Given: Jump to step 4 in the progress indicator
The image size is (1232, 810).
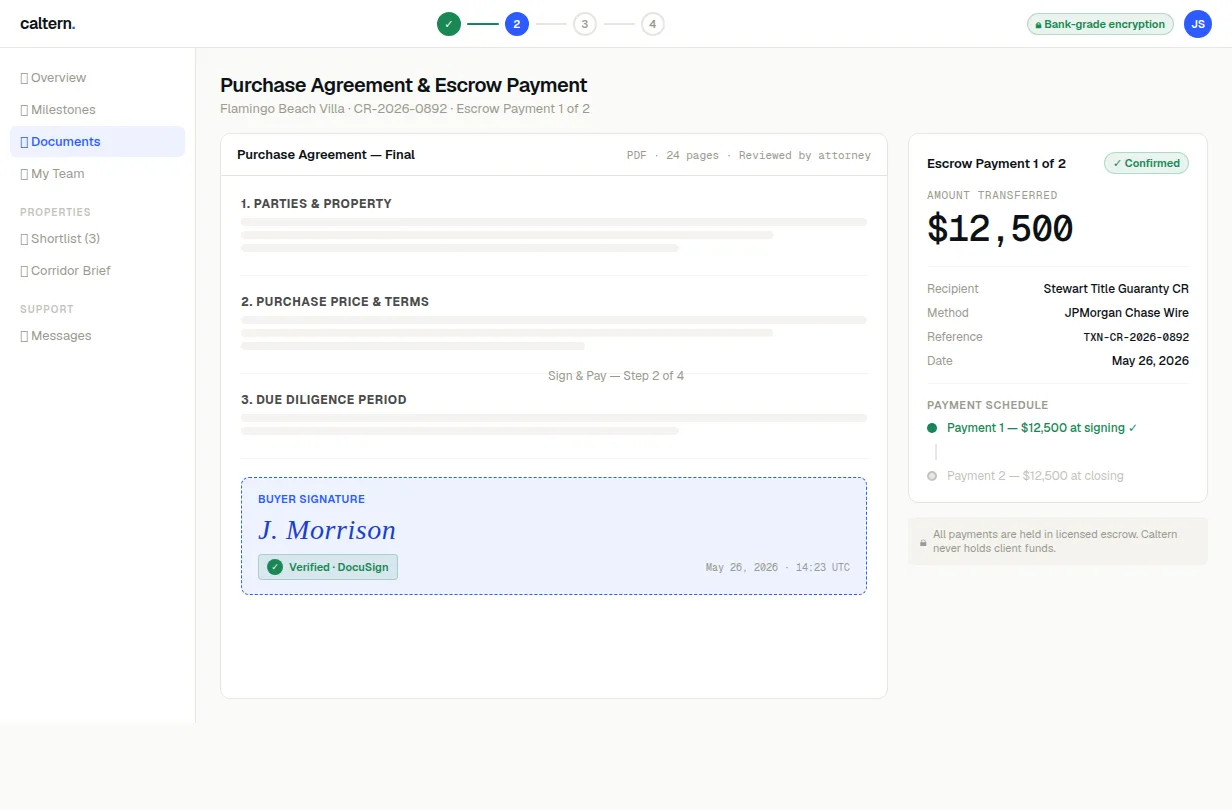Looking at the screenshot, I should pos(653,24).
